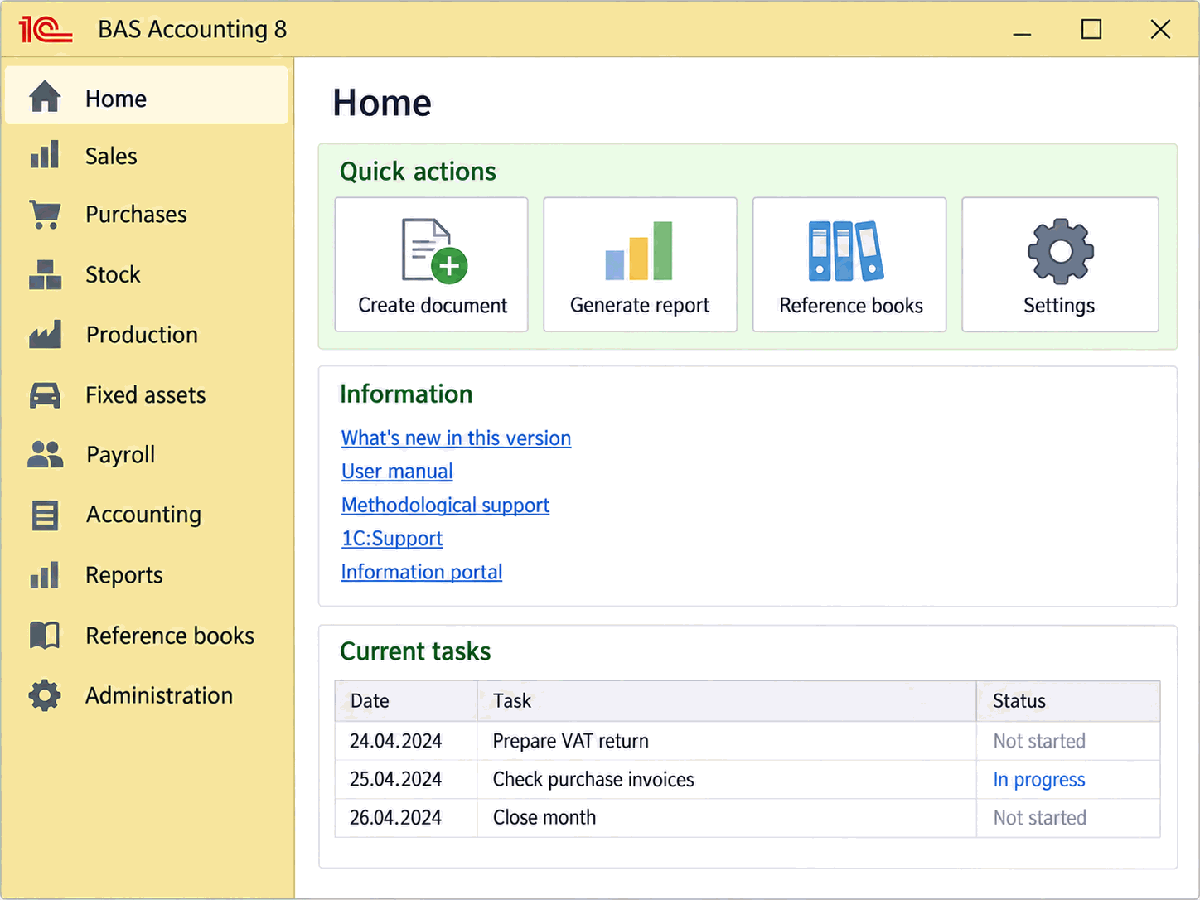
Task: Open the Payroll people icon
Action: (x=45, y=455)
